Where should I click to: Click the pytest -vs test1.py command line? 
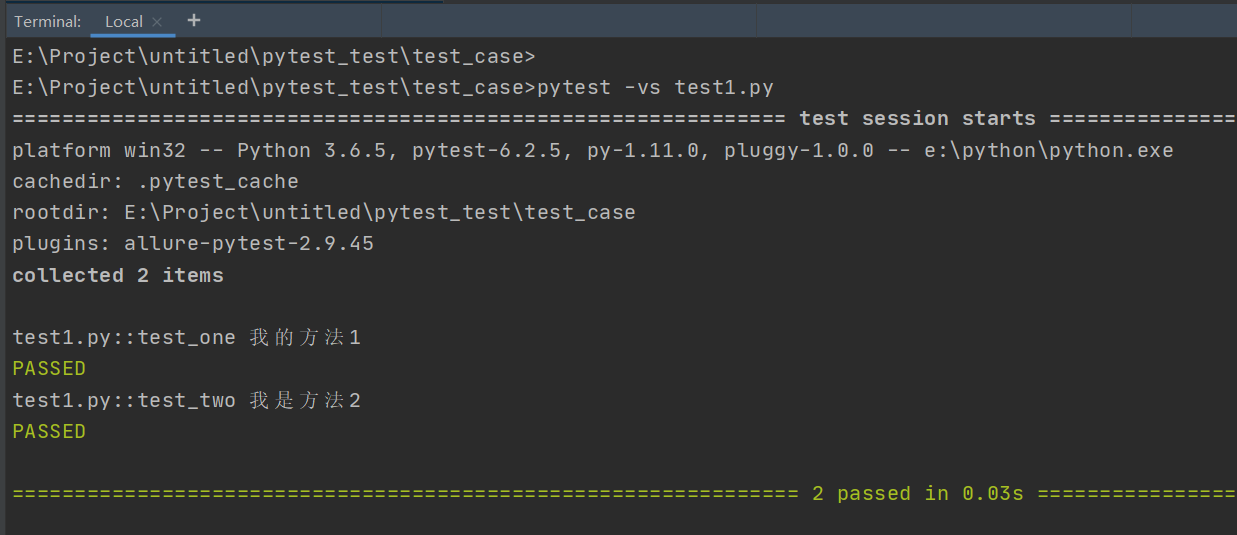coord(655,87)
